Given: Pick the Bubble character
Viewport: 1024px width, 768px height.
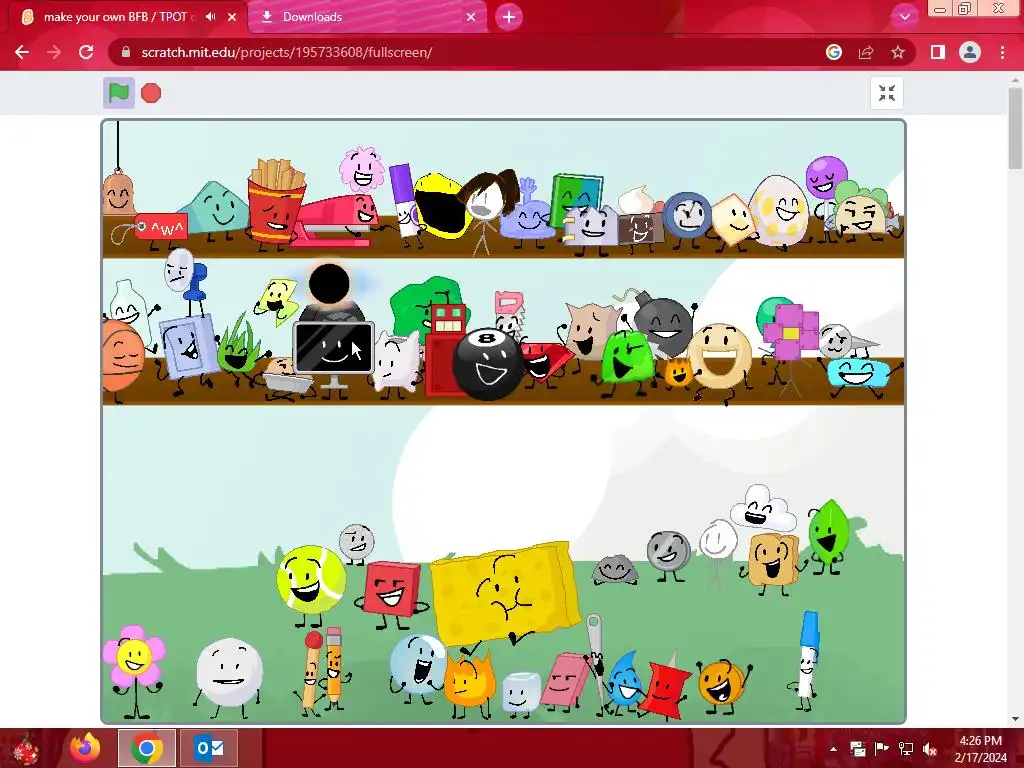Looking at the screenshot, I should (418, 664).
